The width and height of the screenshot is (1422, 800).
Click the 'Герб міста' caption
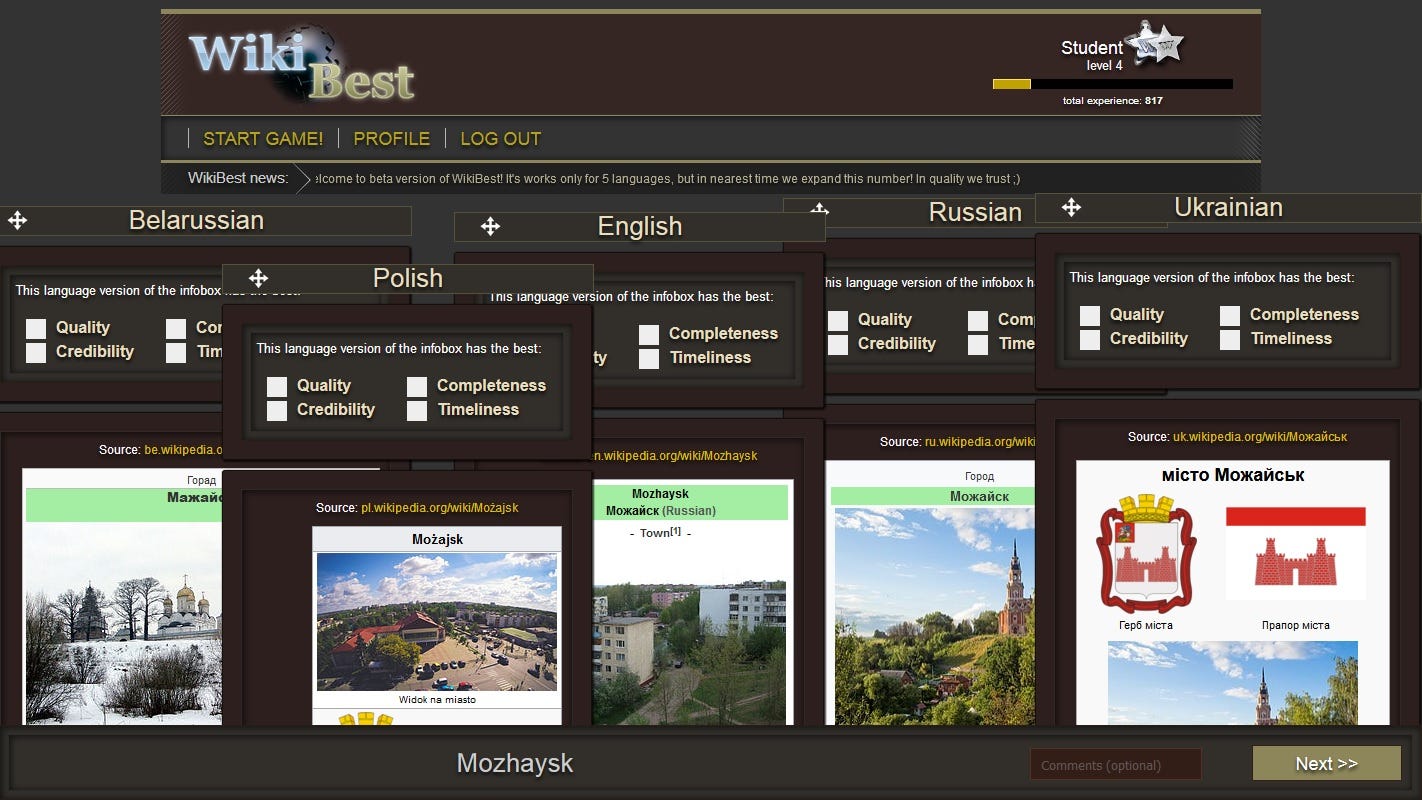pyautogui.click(x=1146, y=625)
